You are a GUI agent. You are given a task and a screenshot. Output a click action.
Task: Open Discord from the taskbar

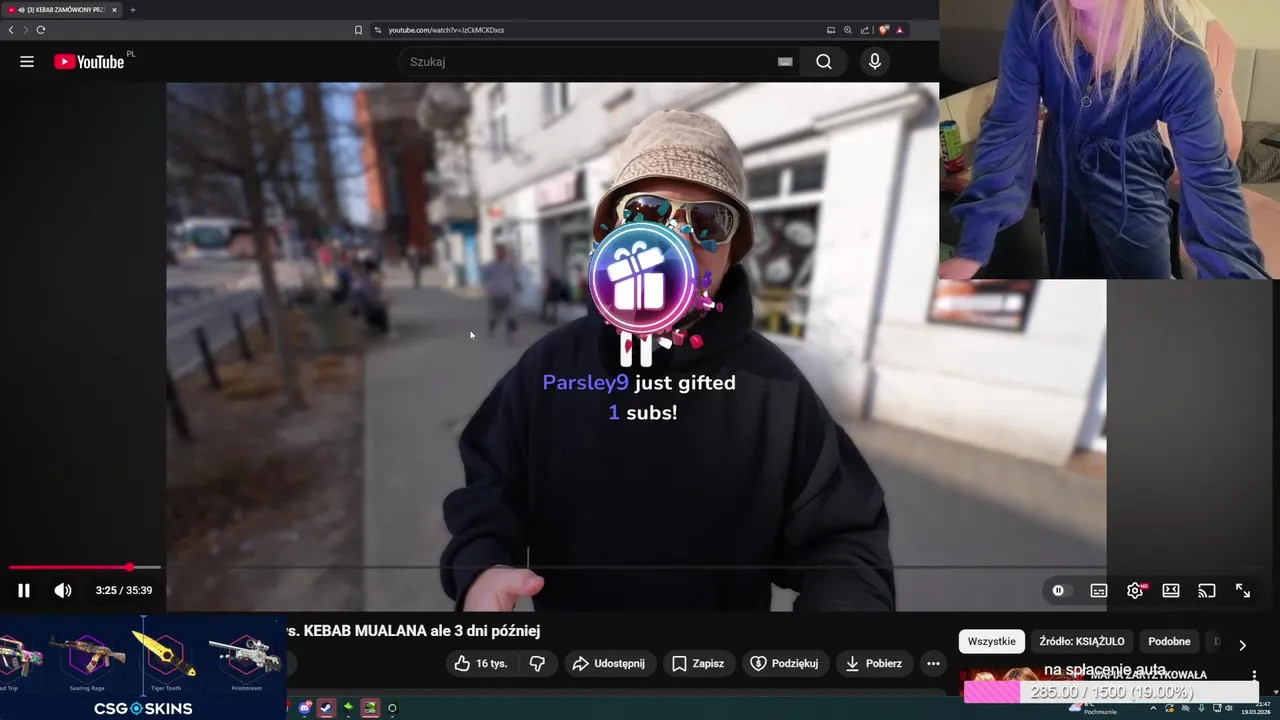point(305,708)
